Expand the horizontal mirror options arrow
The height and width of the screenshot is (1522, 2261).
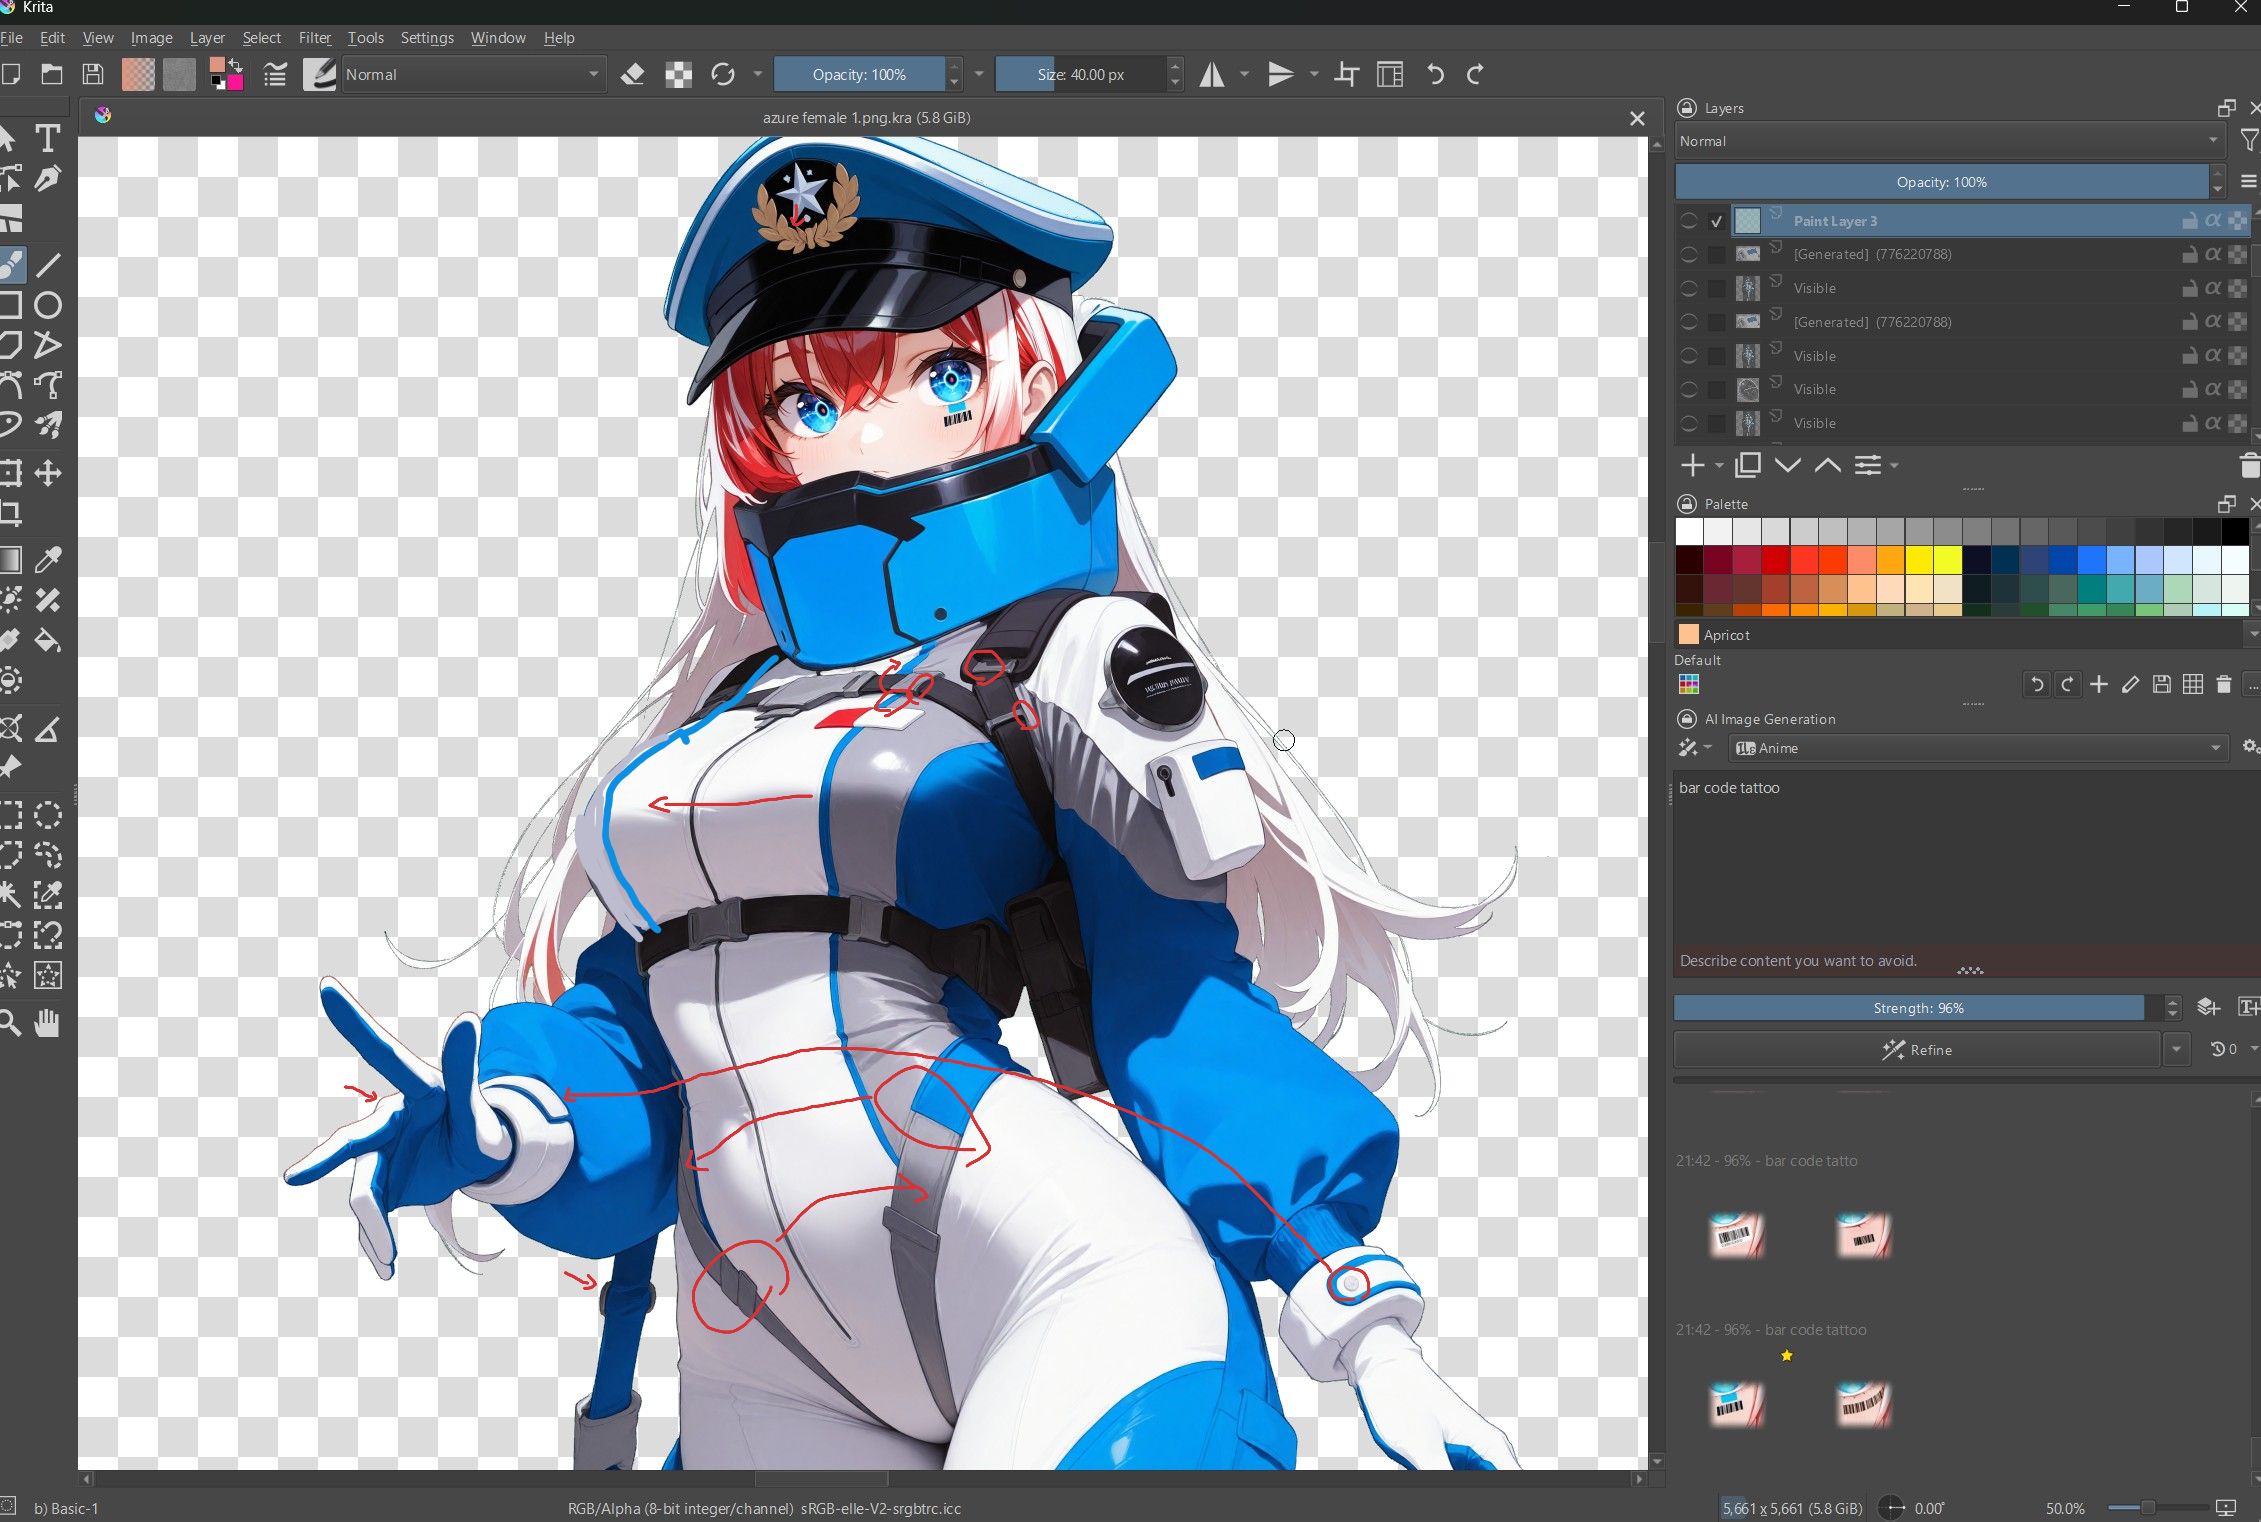(1244, 75)
